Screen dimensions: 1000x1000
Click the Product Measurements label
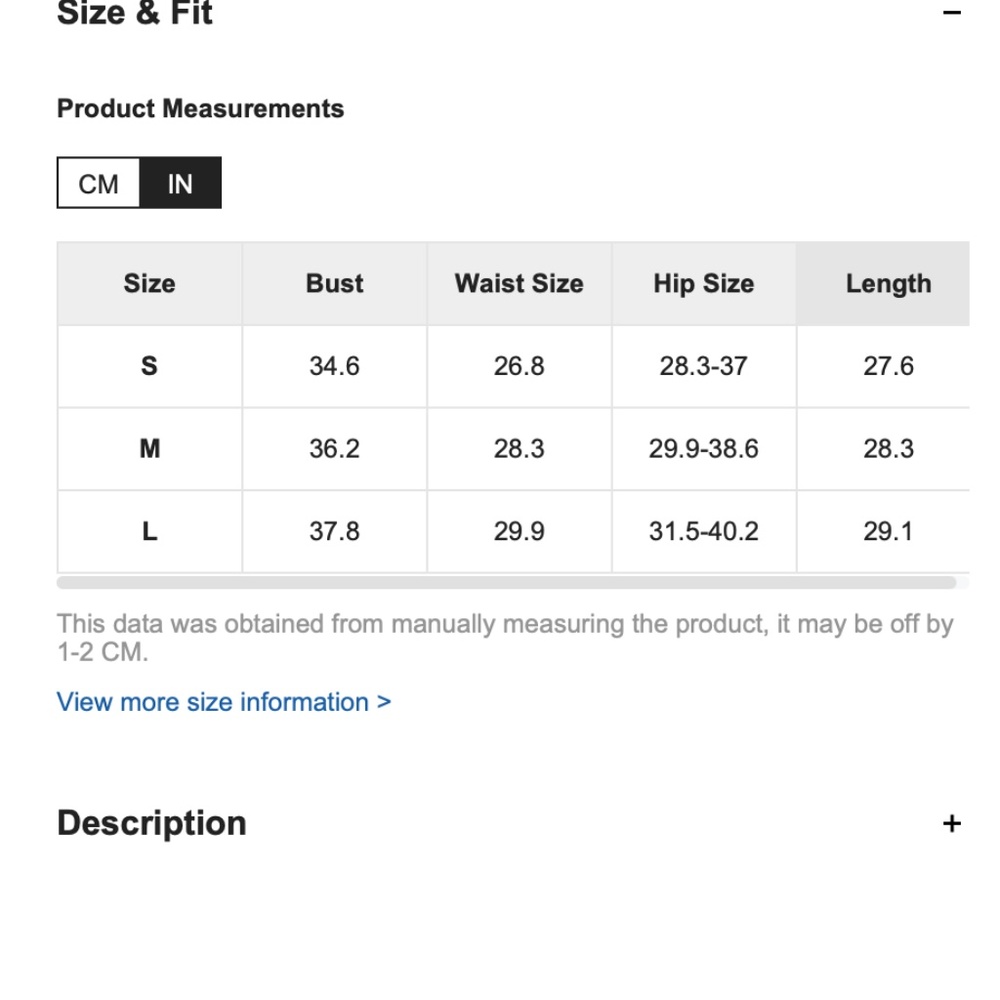(x=200, y=108)
